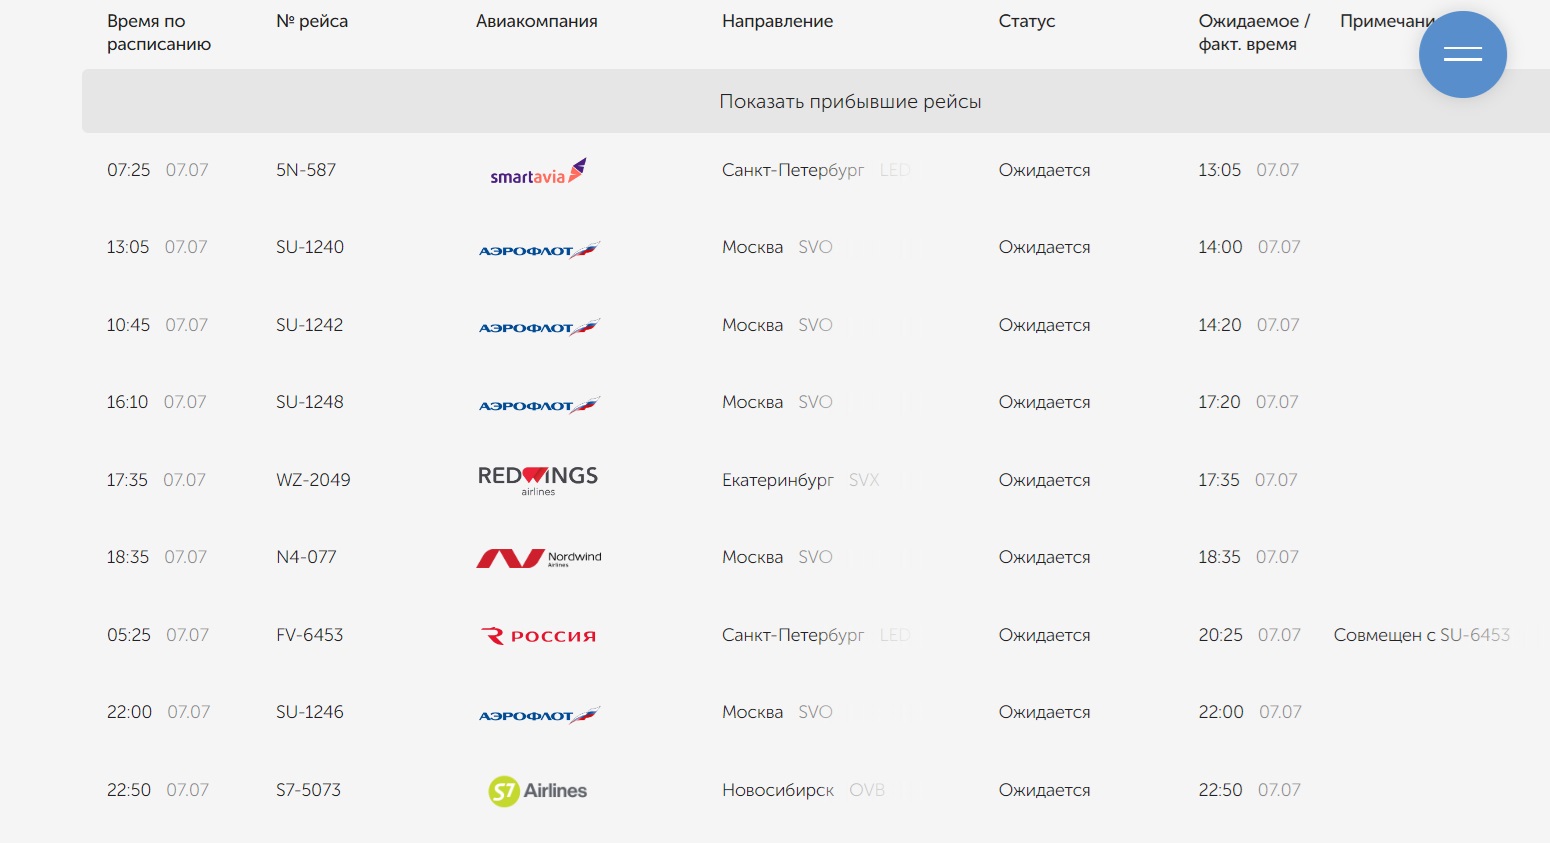Expand "Показать прибывшие рейсы" bar
The image size is (1550, 843).
[x=850, y=102]
